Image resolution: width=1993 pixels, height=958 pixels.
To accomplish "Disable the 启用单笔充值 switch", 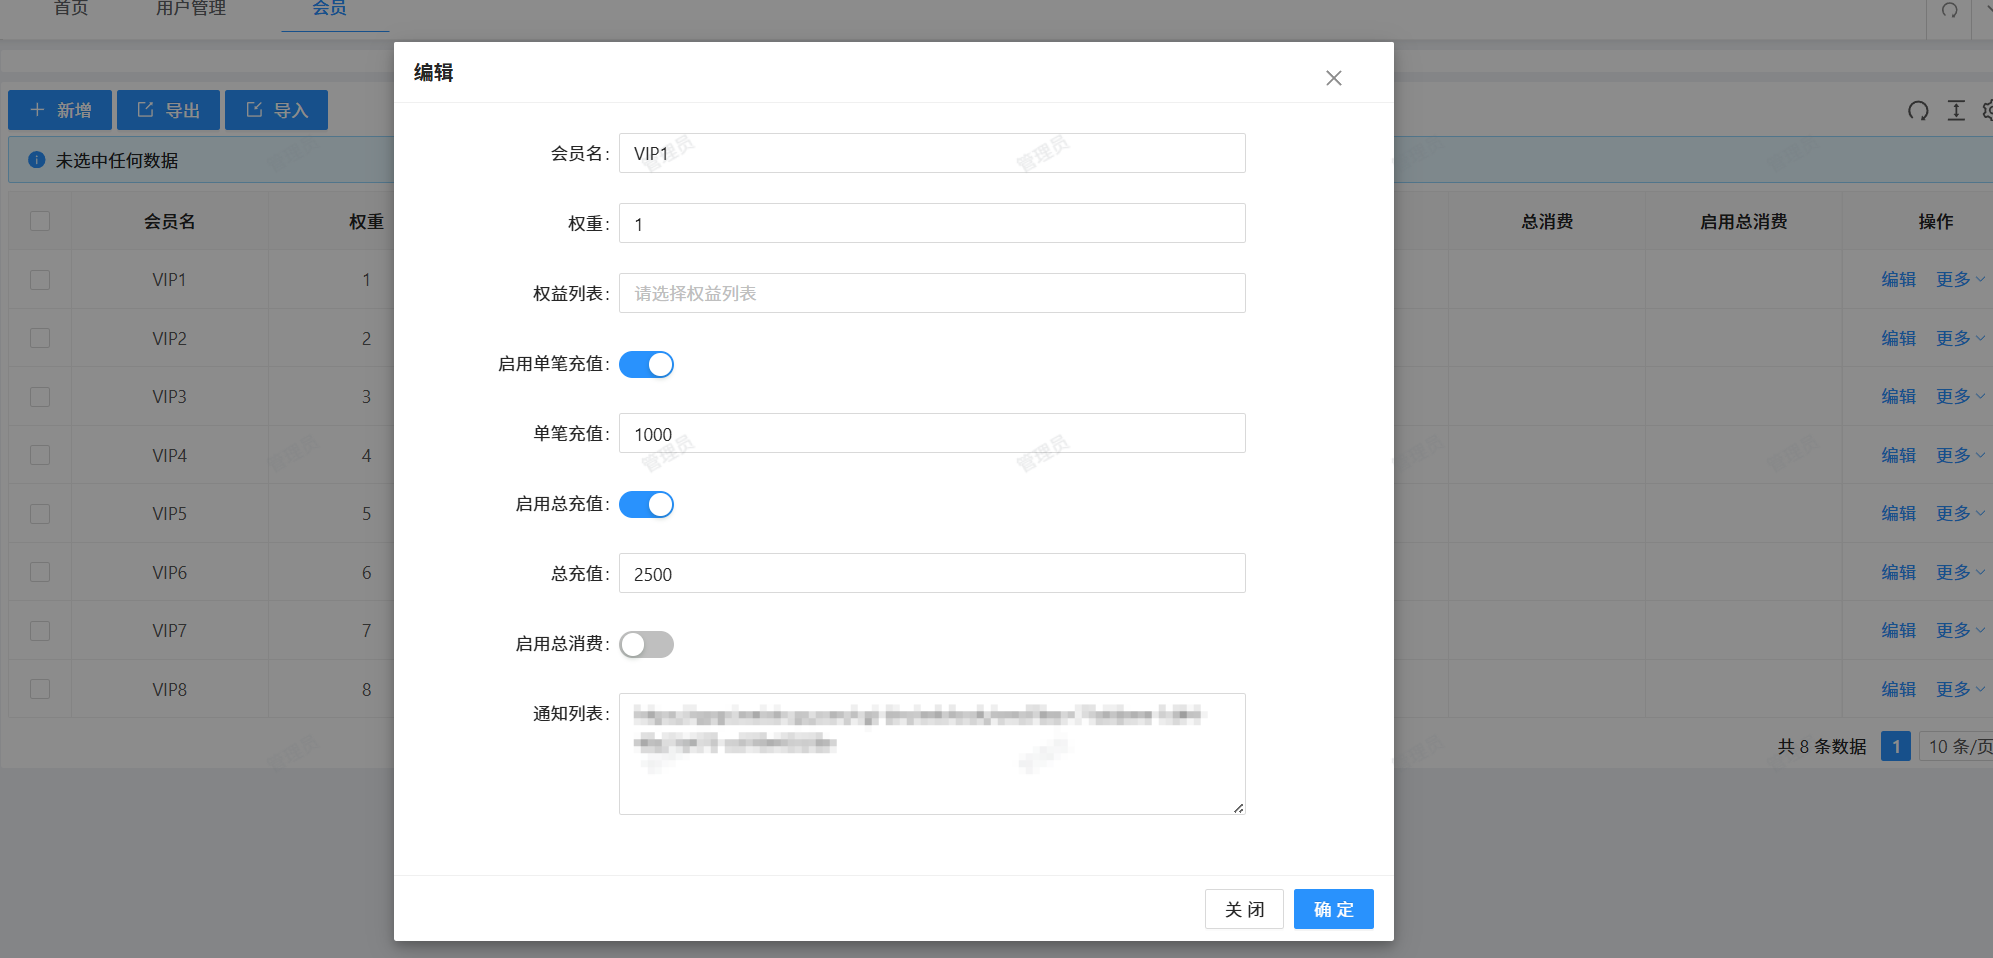I will click(646, 364).
